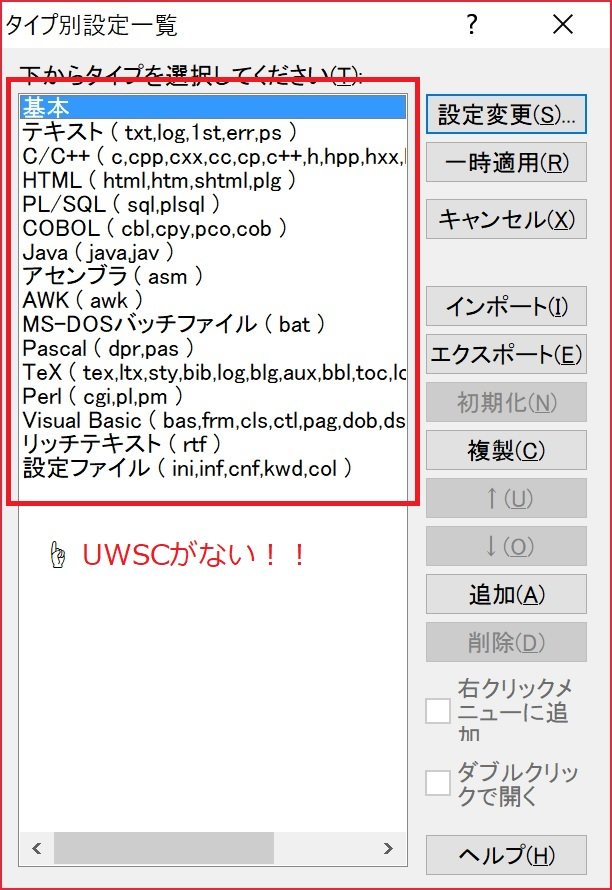Image resolution: width=612 pixels, height=890 pixels.
Task: Select PL/SQL ( sql,plsql ) entry
Action: coord(213,204)
